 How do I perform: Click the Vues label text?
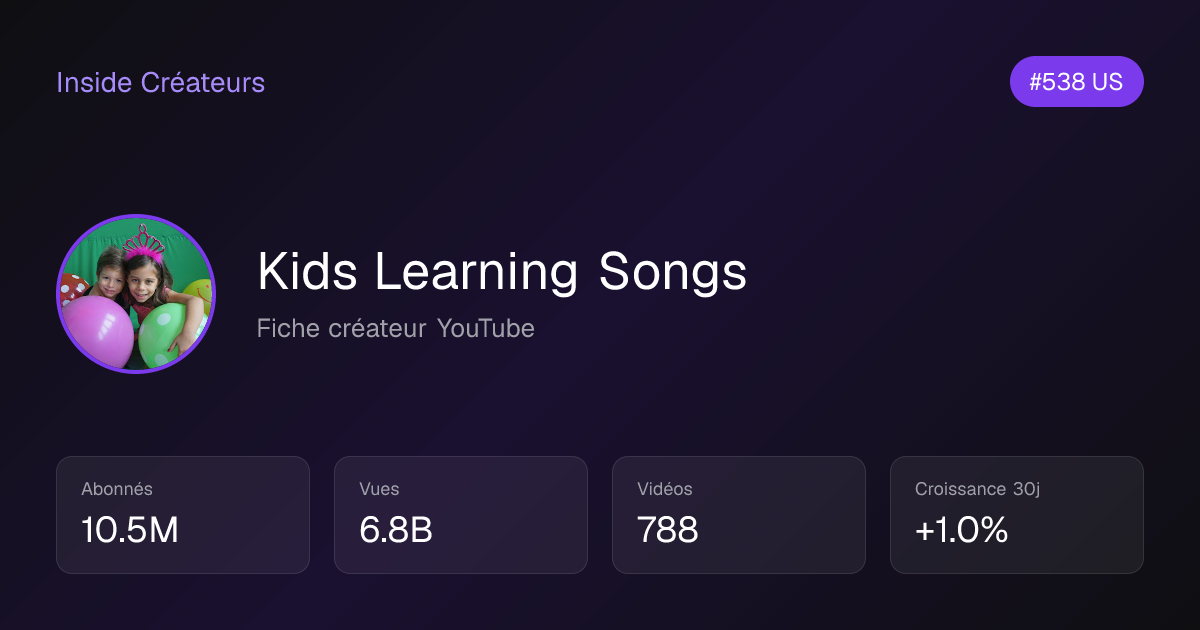click(x=379, y=489)
